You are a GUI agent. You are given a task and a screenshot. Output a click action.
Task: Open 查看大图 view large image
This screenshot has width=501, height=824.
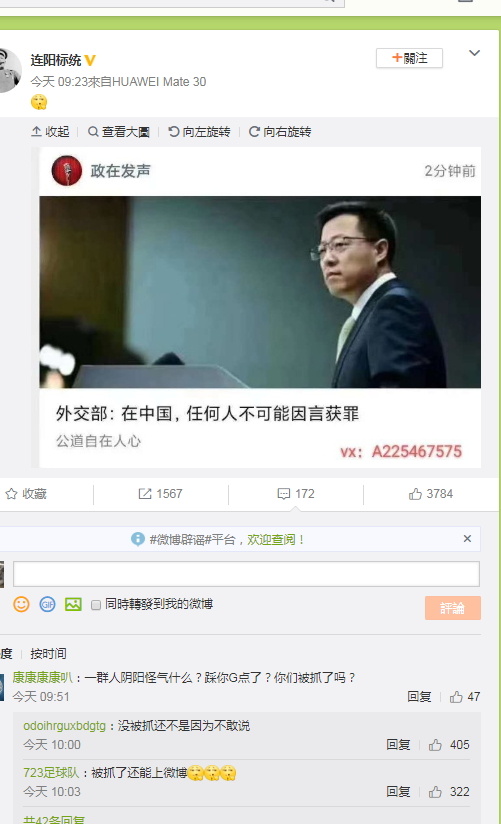[x=118, y=131]
